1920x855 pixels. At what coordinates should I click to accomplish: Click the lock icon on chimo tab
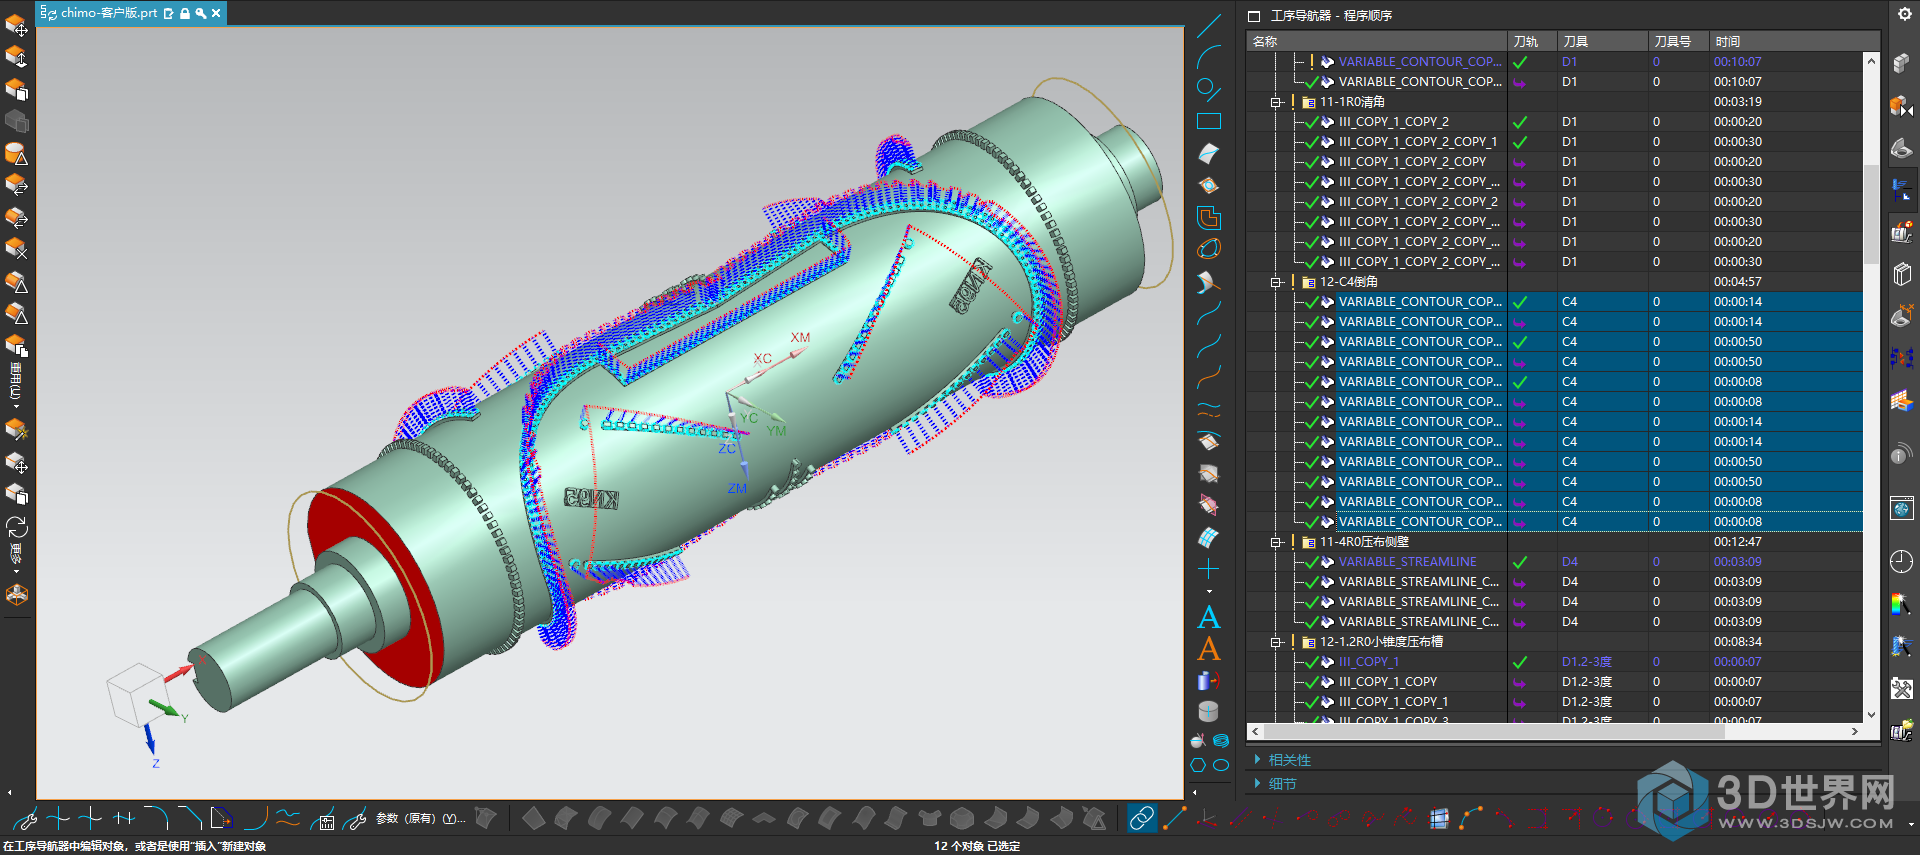click(185, 13)
